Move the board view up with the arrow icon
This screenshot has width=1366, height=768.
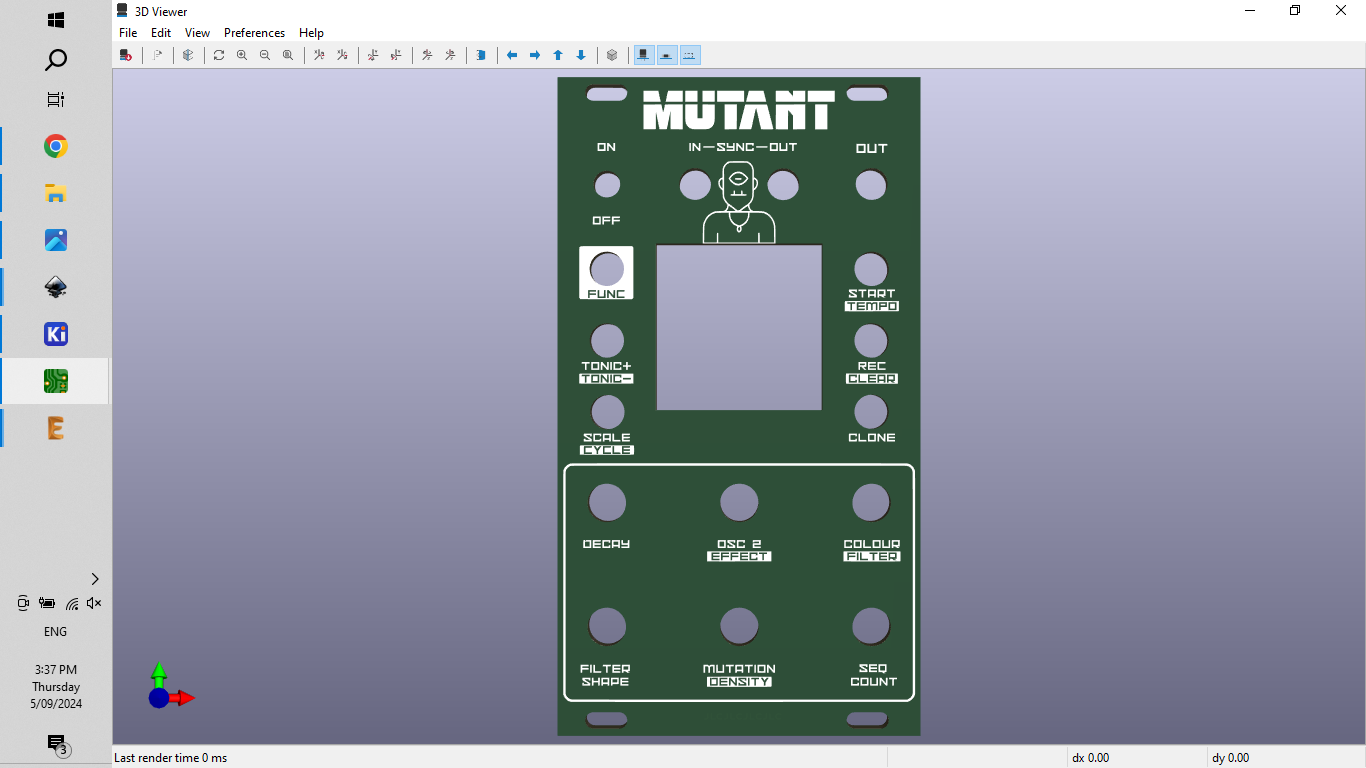click(x=557, y=55)
